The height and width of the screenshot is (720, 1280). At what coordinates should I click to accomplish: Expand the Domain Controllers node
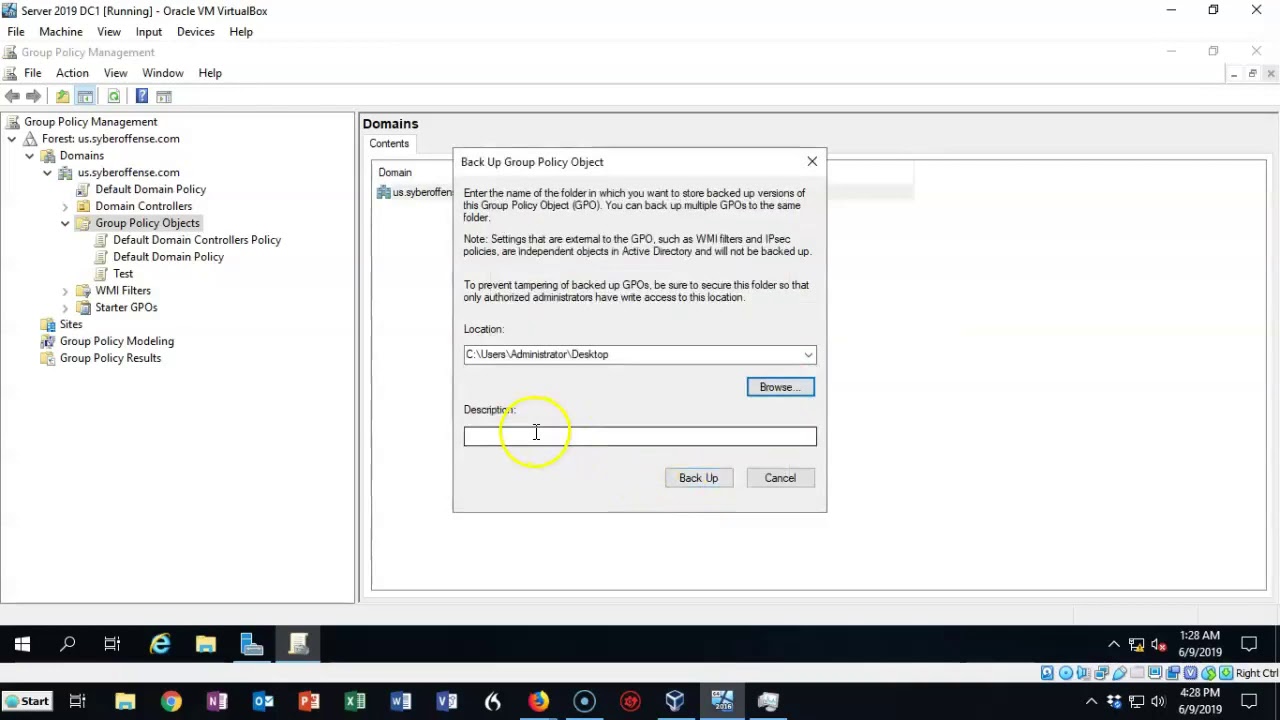click(x=65, y=207)
